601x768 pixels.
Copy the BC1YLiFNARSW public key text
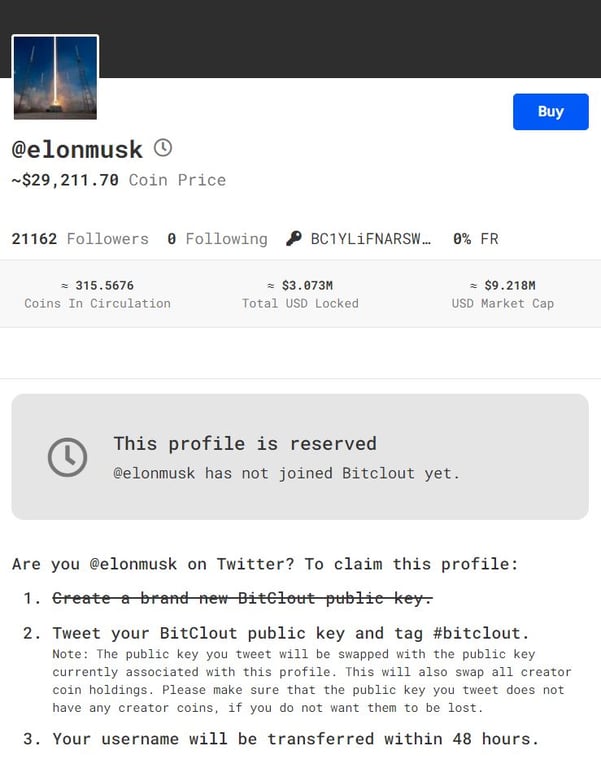pyautogui.click(x=371, y=239)
